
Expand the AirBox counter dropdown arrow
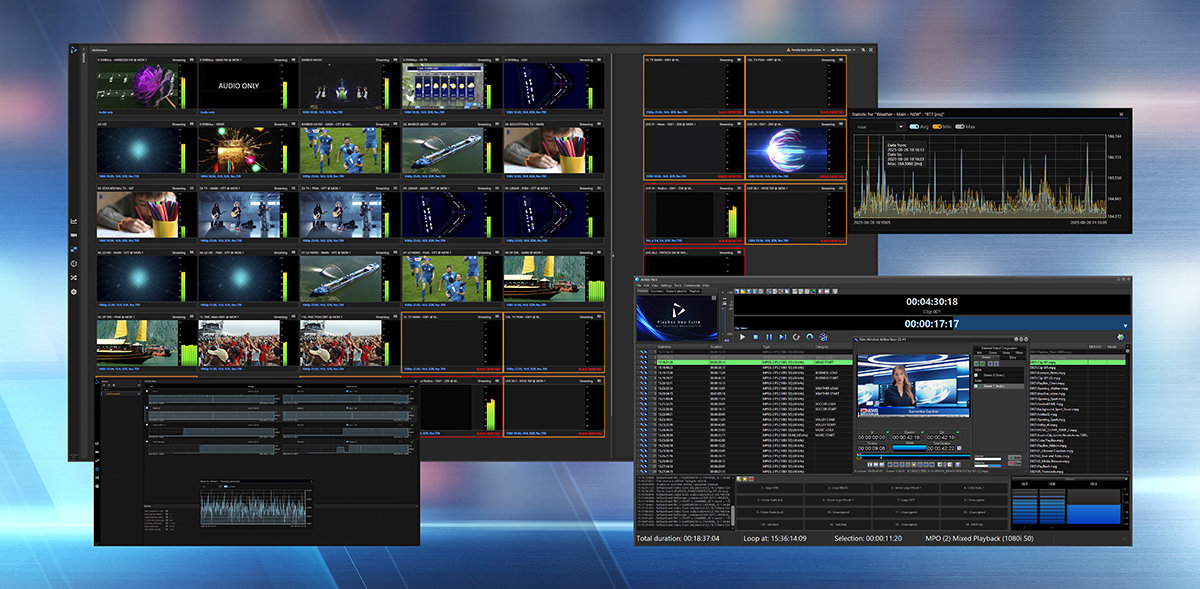(1125, 325)
